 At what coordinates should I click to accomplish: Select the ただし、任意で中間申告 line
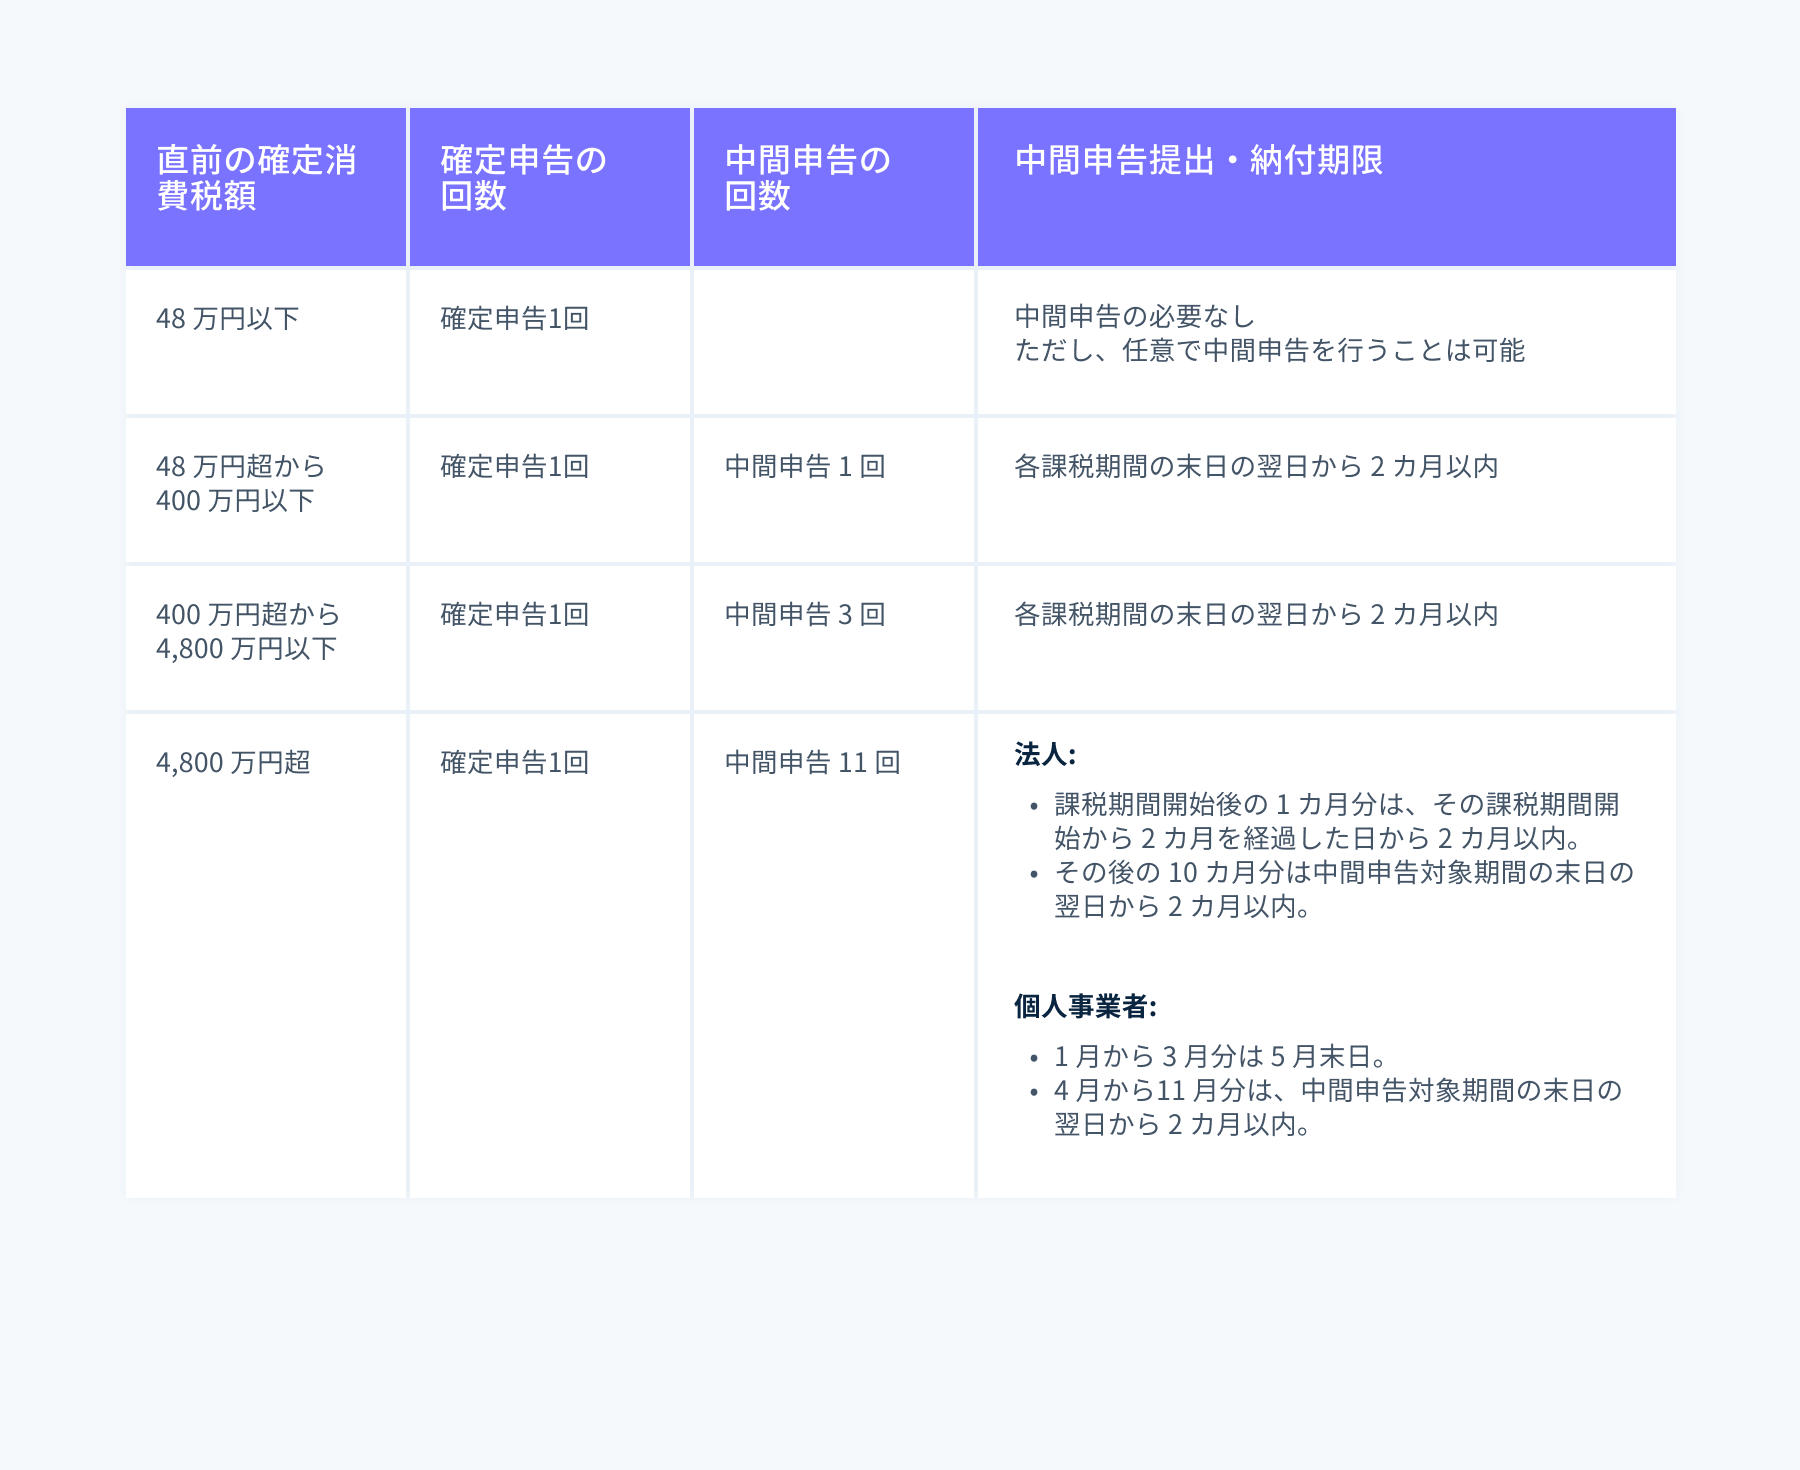pyautogui.click(x=1269, y=351)
